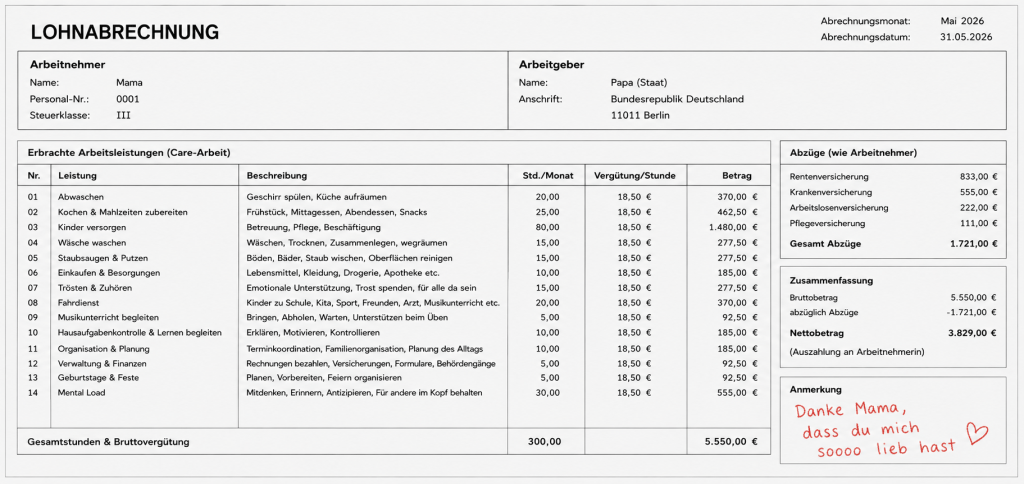Click the Fahrdienst entry
This screenshot has width=1024, height=484.
click(x=78, y=303)
